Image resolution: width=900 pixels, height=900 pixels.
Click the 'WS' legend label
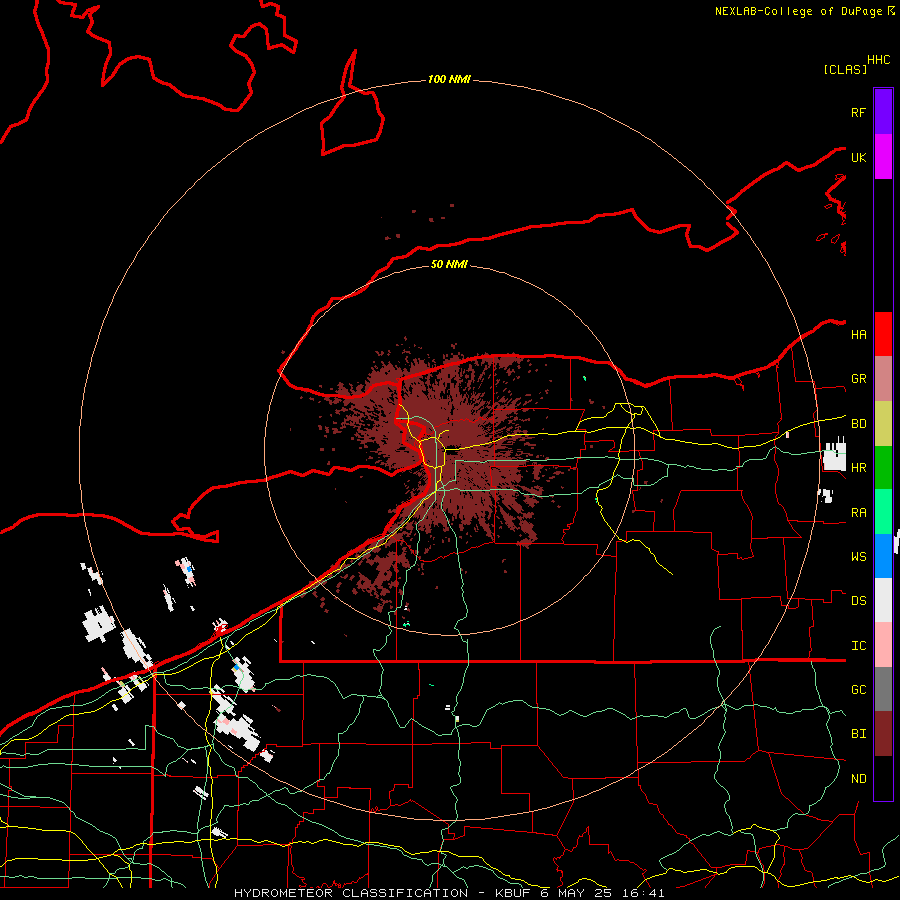pyautogui.click(x=858, y=557)
